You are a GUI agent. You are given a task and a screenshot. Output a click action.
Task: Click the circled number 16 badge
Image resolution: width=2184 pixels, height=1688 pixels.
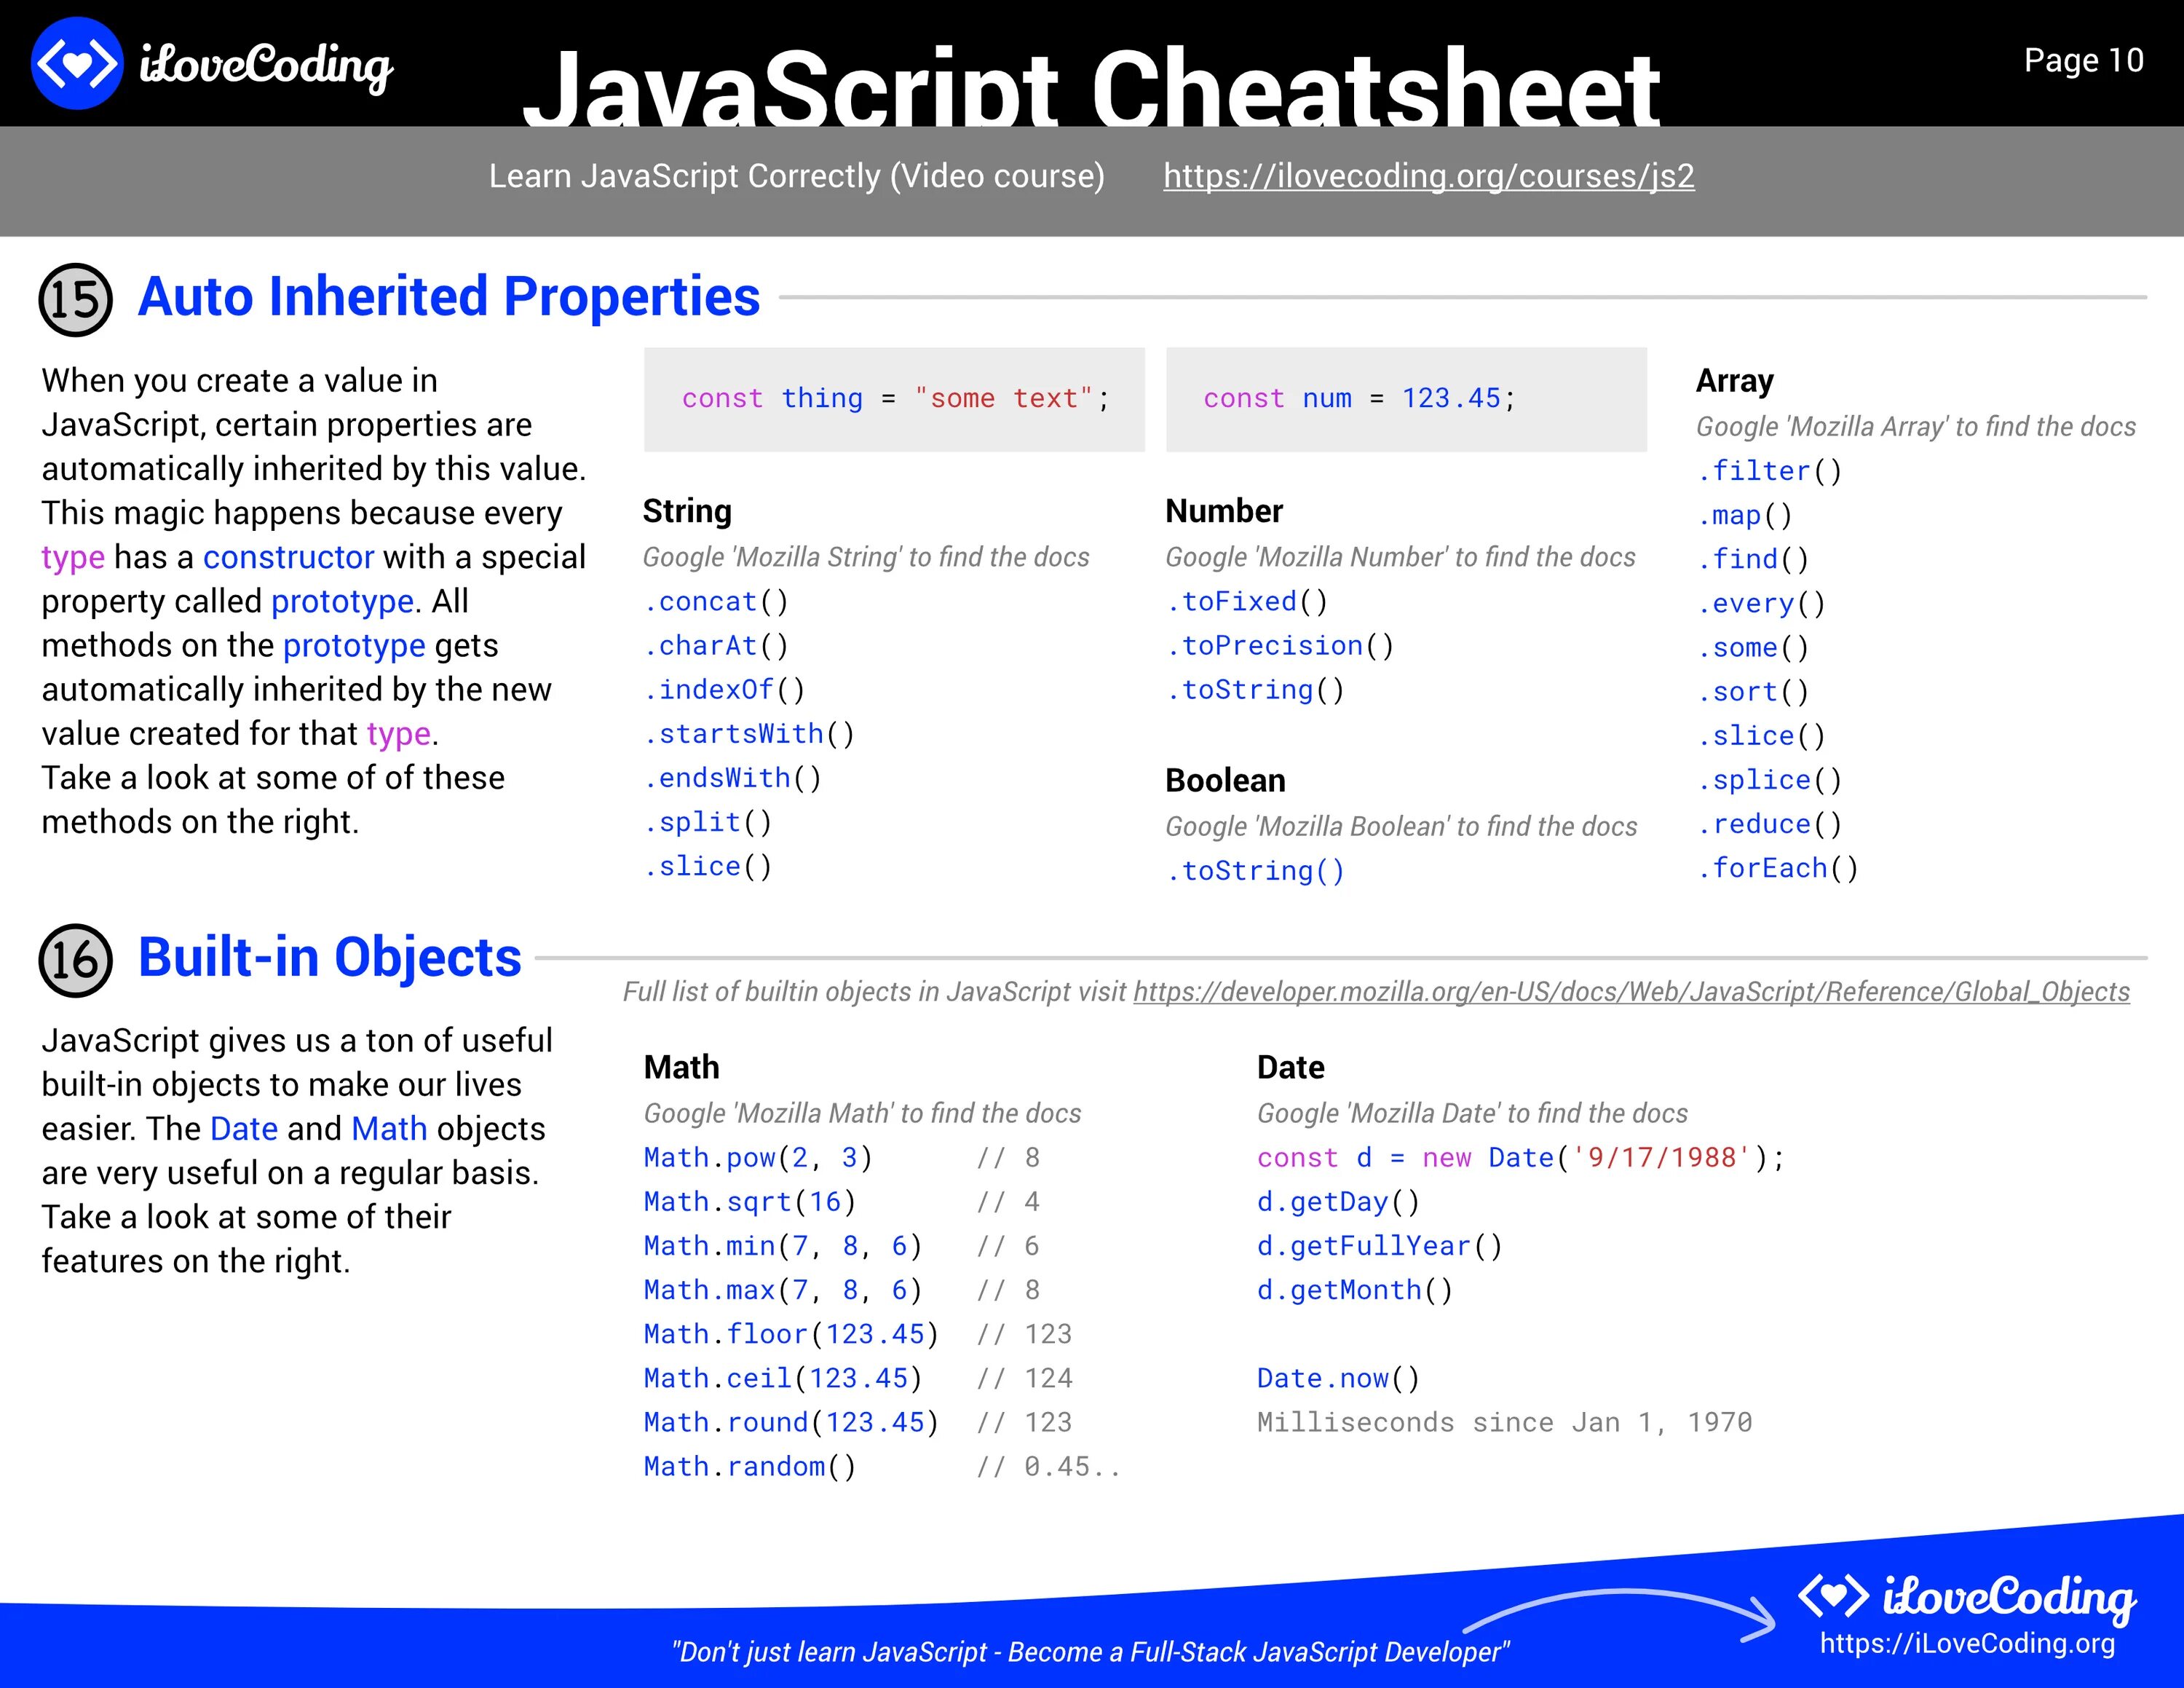click(75, 960)
